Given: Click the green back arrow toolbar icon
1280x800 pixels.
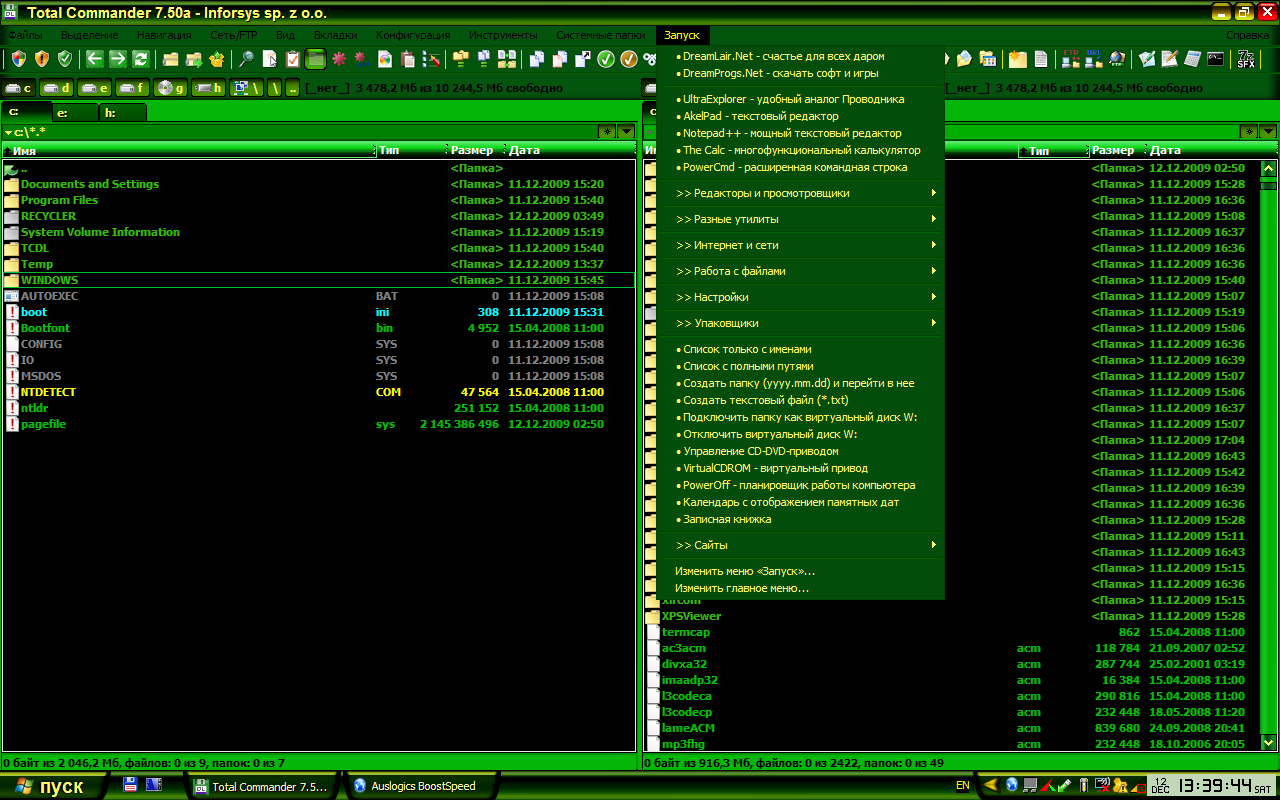Looking at the screenshot, I should tap(95, 59).
